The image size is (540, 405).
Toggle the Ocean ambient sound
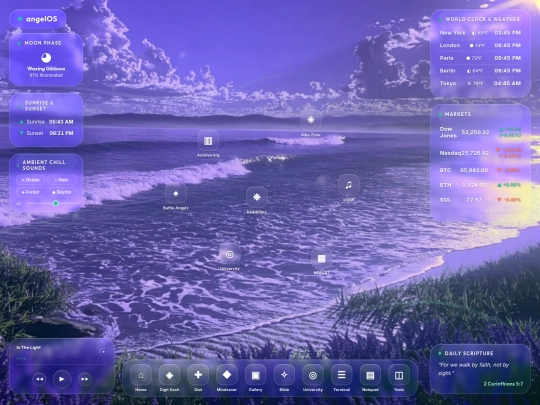pos(31,180)
